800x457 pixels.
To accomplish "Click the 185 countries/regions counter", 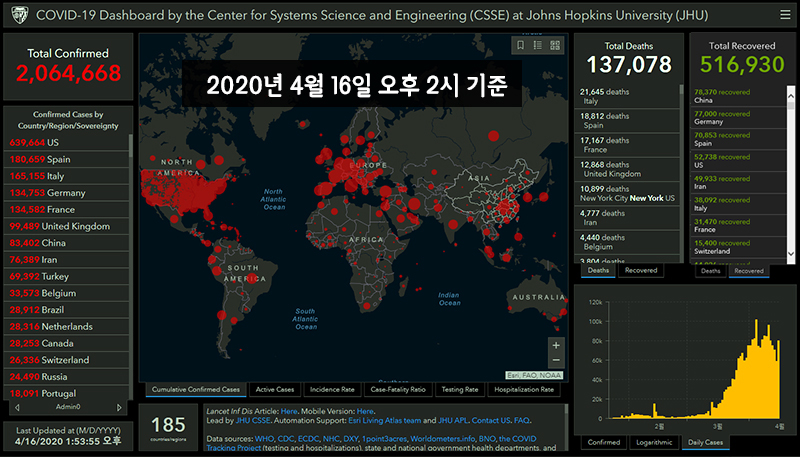I will tap(168, 428).
